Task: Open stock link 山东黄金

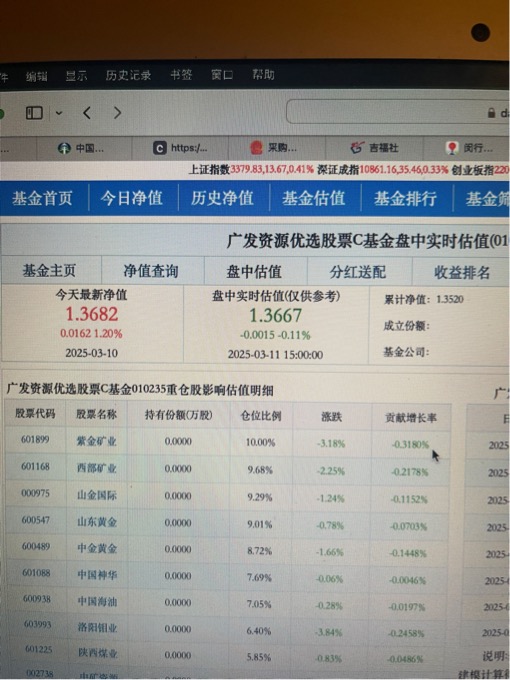Action: coord(97,522)
